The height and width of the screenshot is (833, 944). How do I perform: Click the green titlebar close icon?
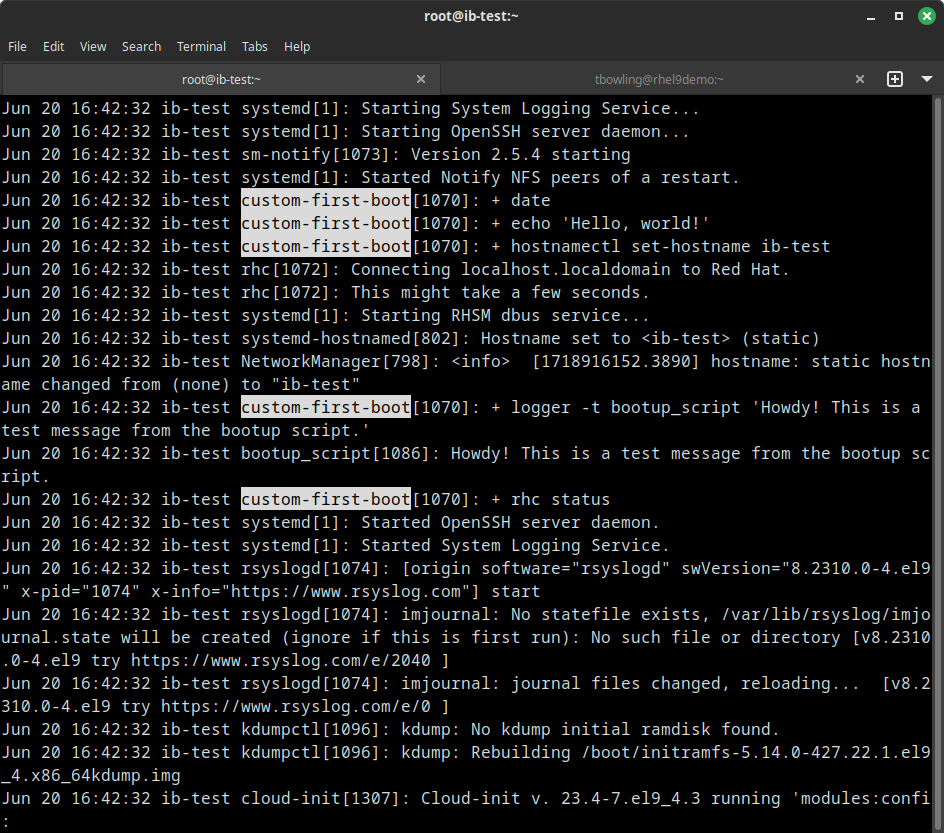click(927, 16)
